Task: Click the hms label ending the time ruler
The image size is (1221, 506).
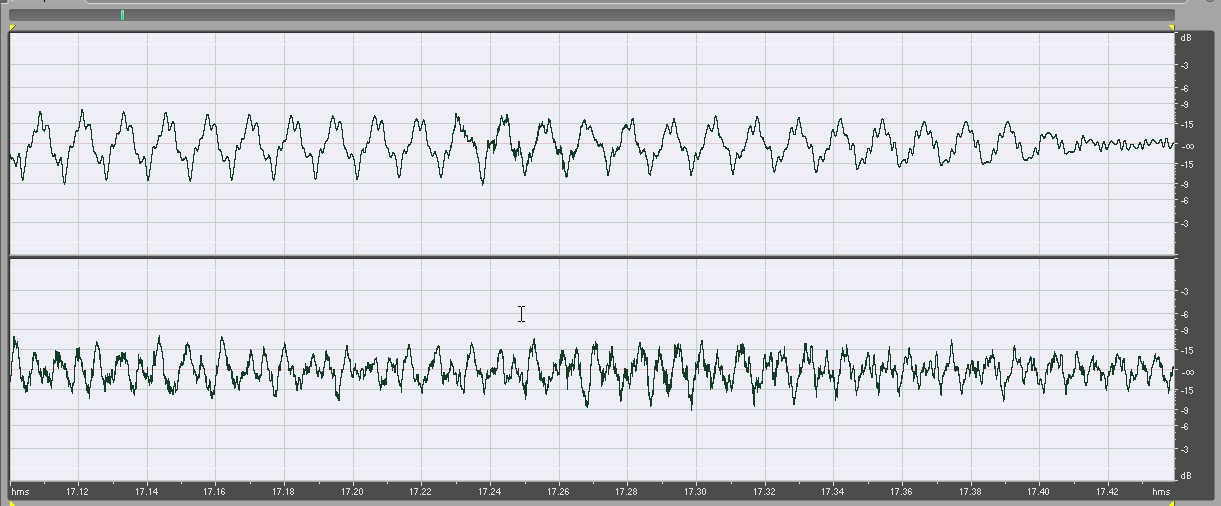Action: 1161,492
